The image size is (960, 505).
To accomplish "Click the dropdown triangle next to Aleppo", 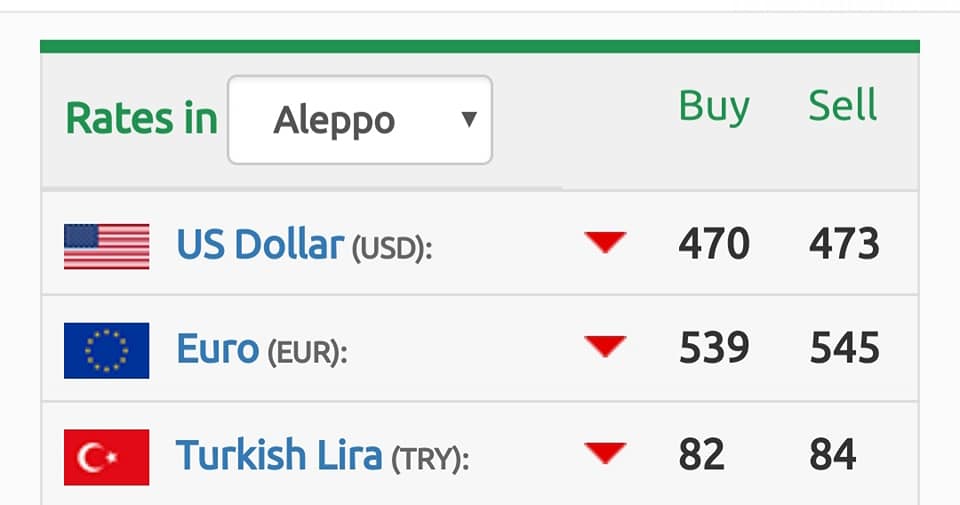I will [469, 119].
